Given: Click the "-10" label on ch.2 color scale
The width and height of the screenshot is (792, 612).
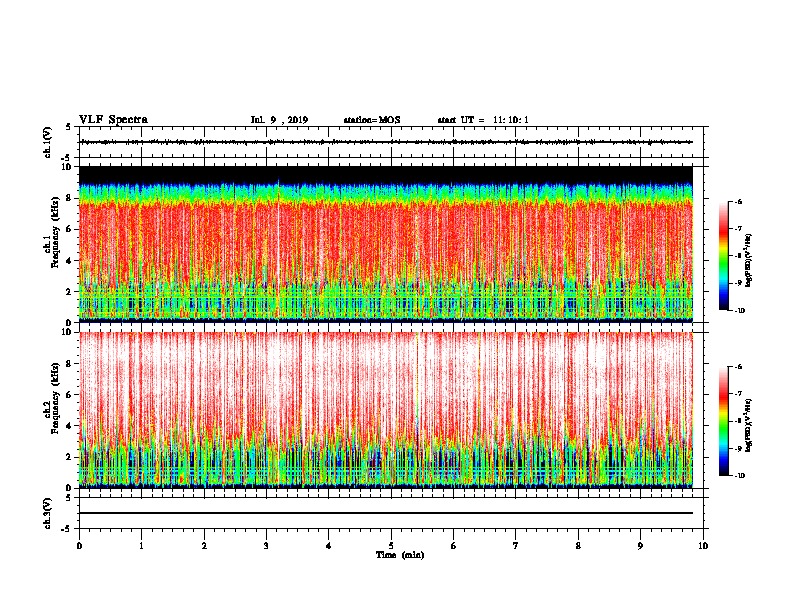Looking at the screenshot, I should coord(739,476).
